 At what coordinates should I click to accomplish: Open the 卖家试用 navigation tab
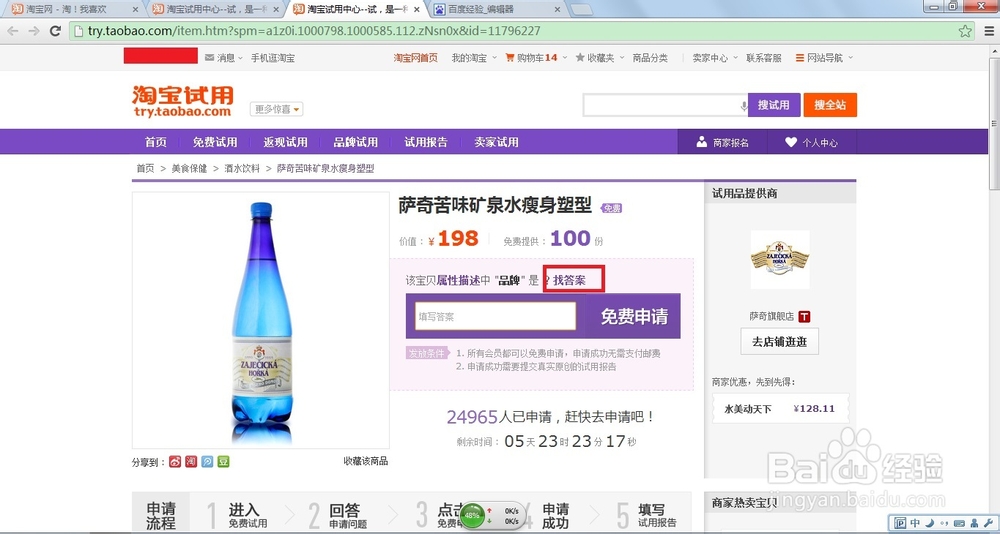[496, 142]
